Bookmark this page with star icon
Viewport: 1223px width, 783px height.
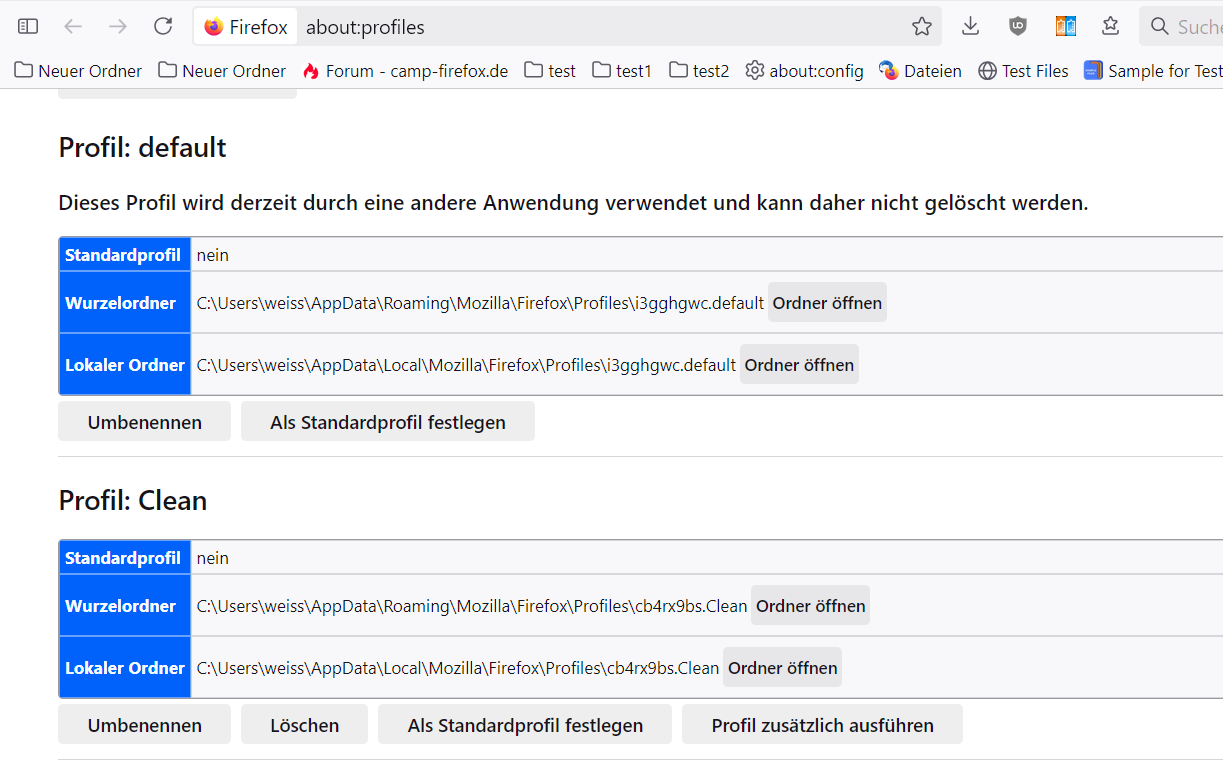(x=922, y=27)
